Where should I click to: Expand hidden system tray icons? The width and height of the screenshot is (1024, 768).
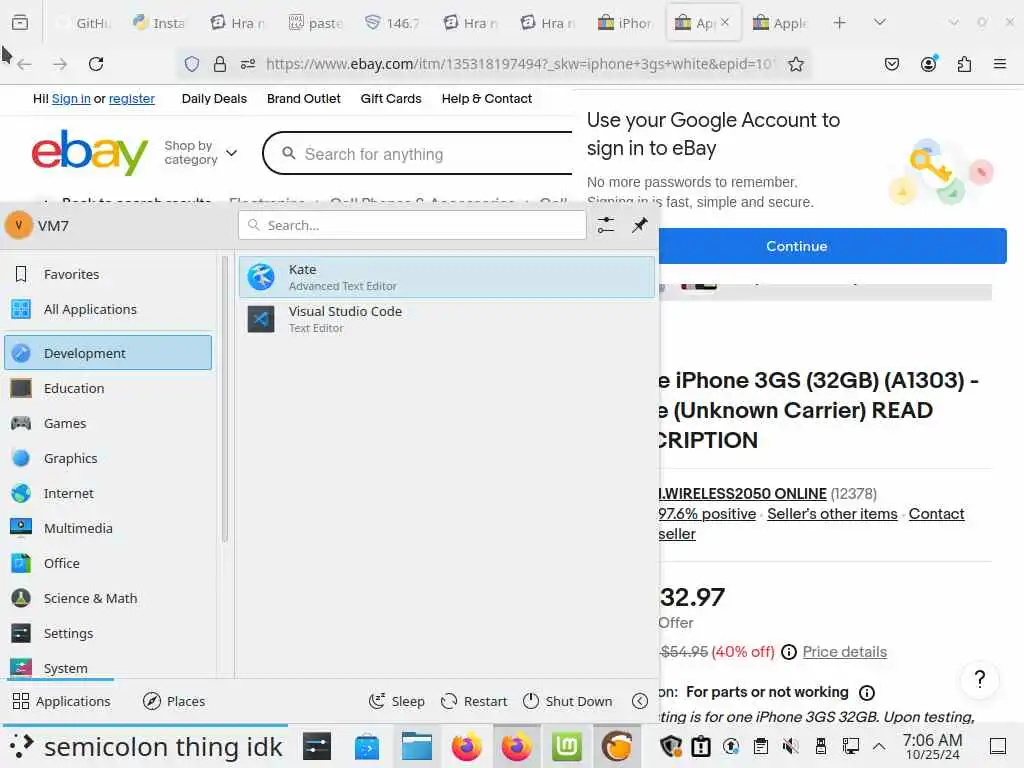(879, 746)
